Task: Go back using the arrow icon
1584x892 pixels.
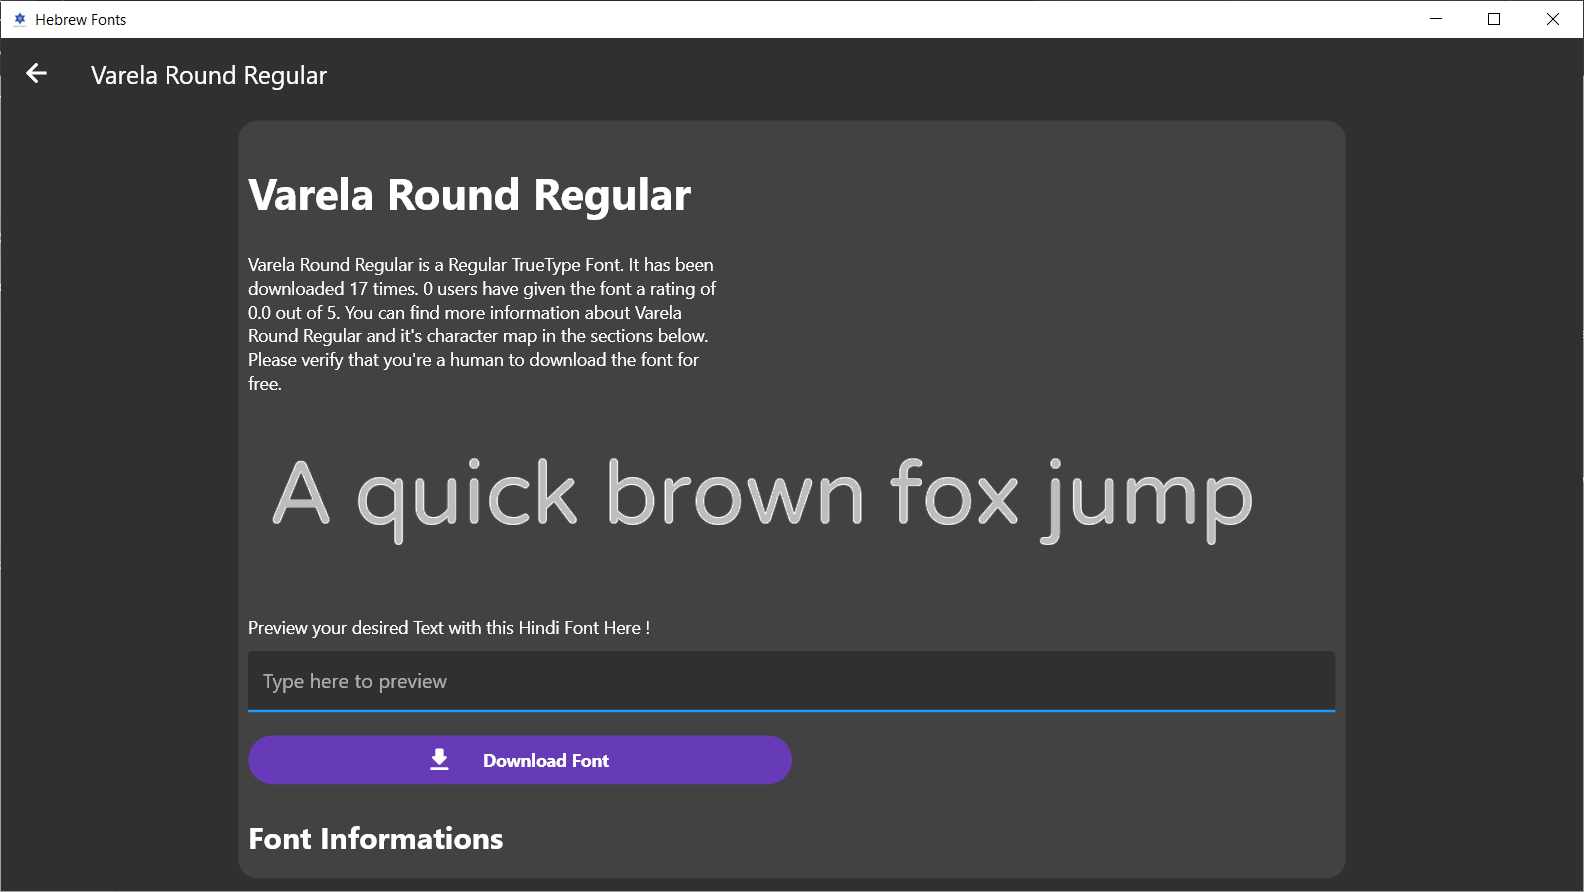Action: pyautogui.click(x=37, y=73)
